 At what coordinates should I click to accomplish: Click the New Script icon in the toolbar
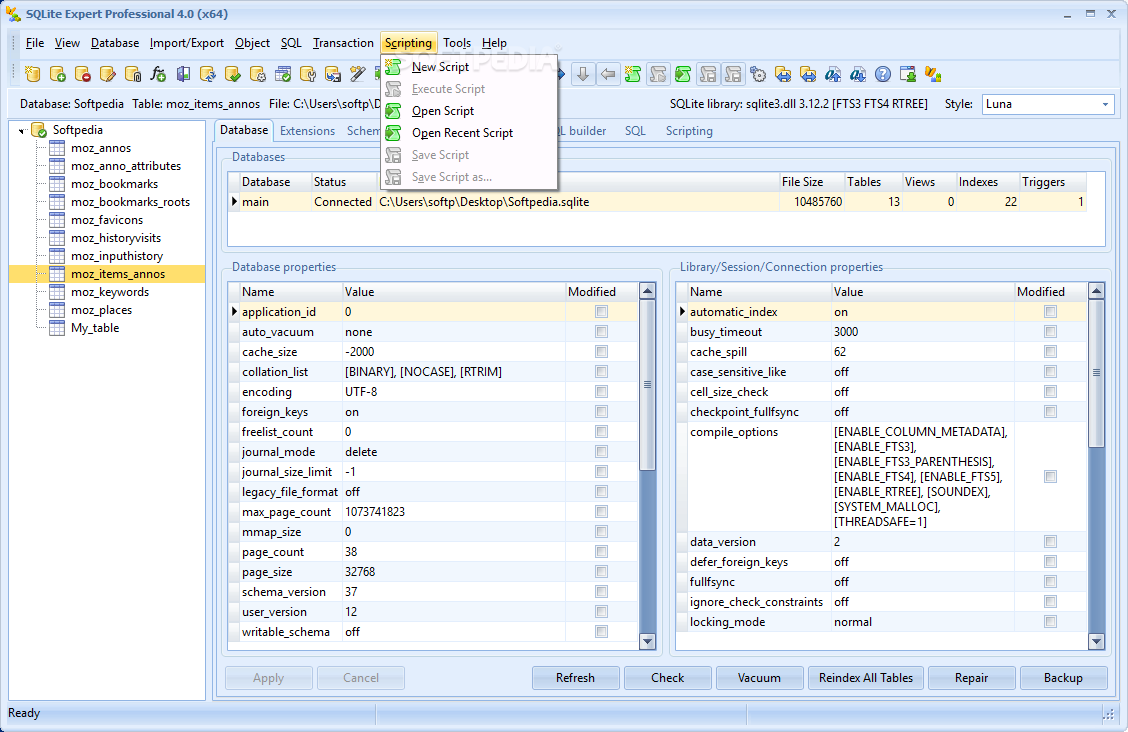pyautogui.click(x=633, y=74)
